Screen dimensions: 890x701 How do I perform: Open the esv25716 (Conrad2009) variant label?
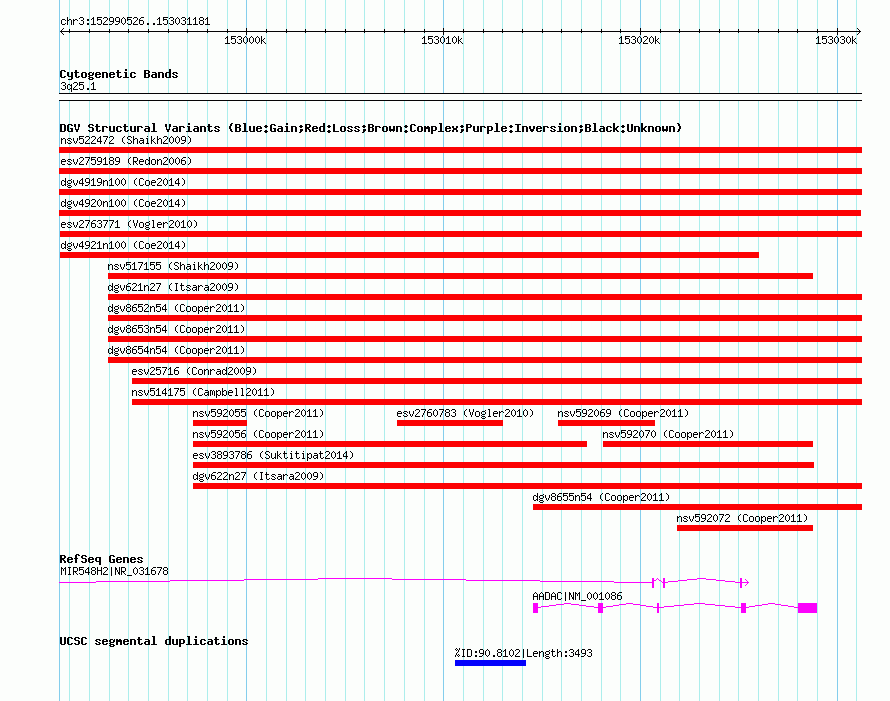coord(194,371)
